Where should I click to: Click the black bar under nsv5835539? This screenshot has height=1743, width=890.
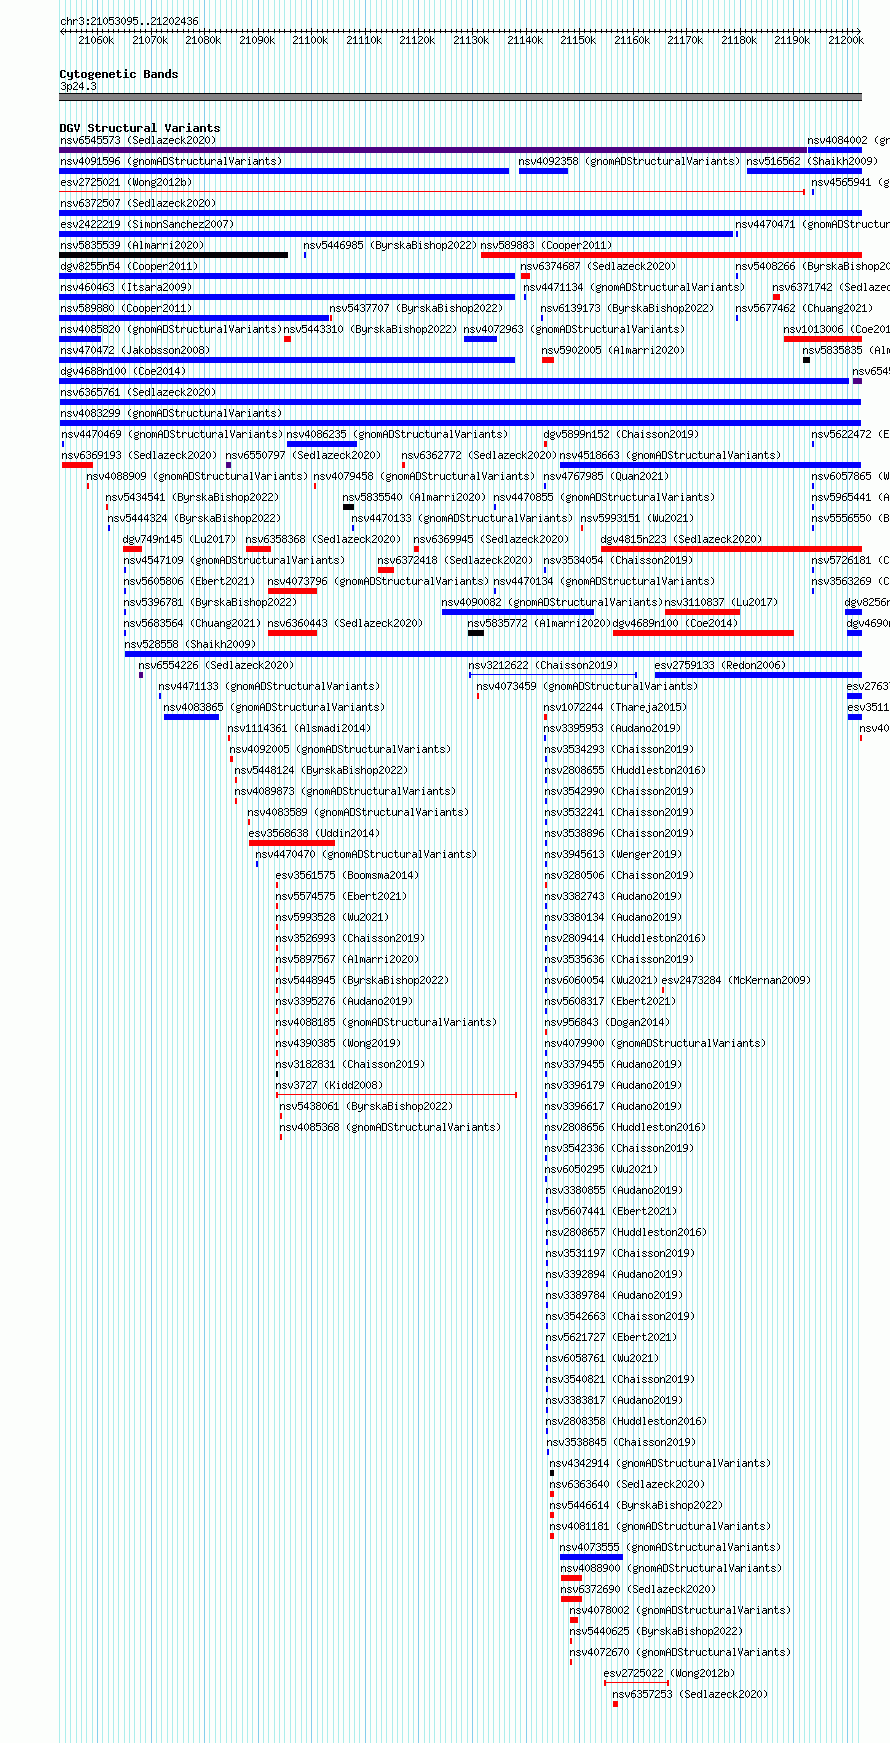pos(173,255)
